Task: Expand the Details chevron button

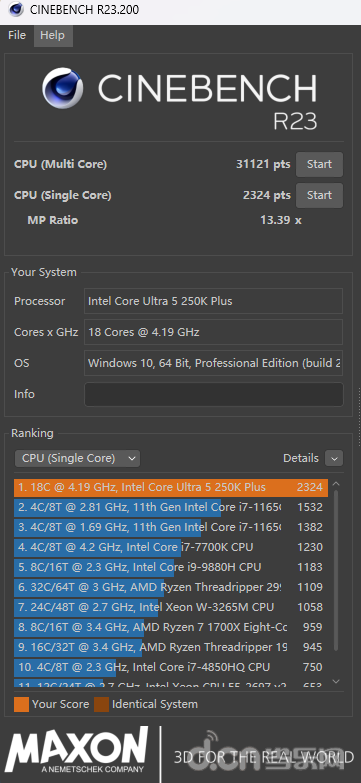Action: click(334, 458)
